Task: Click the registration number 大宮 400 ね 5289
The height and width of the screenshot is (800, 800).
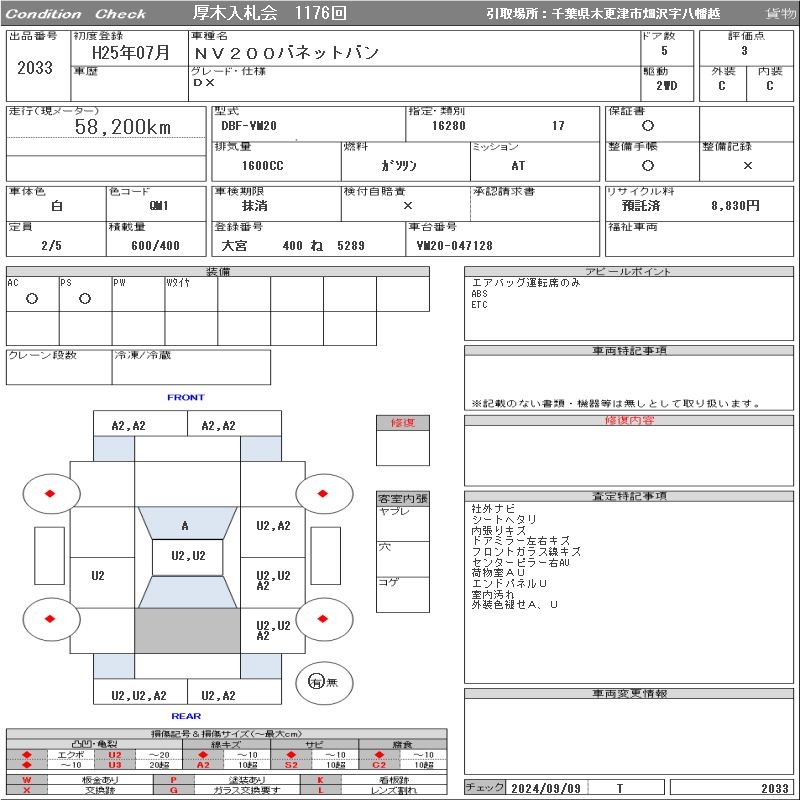Action: click(x=293, y=246)
